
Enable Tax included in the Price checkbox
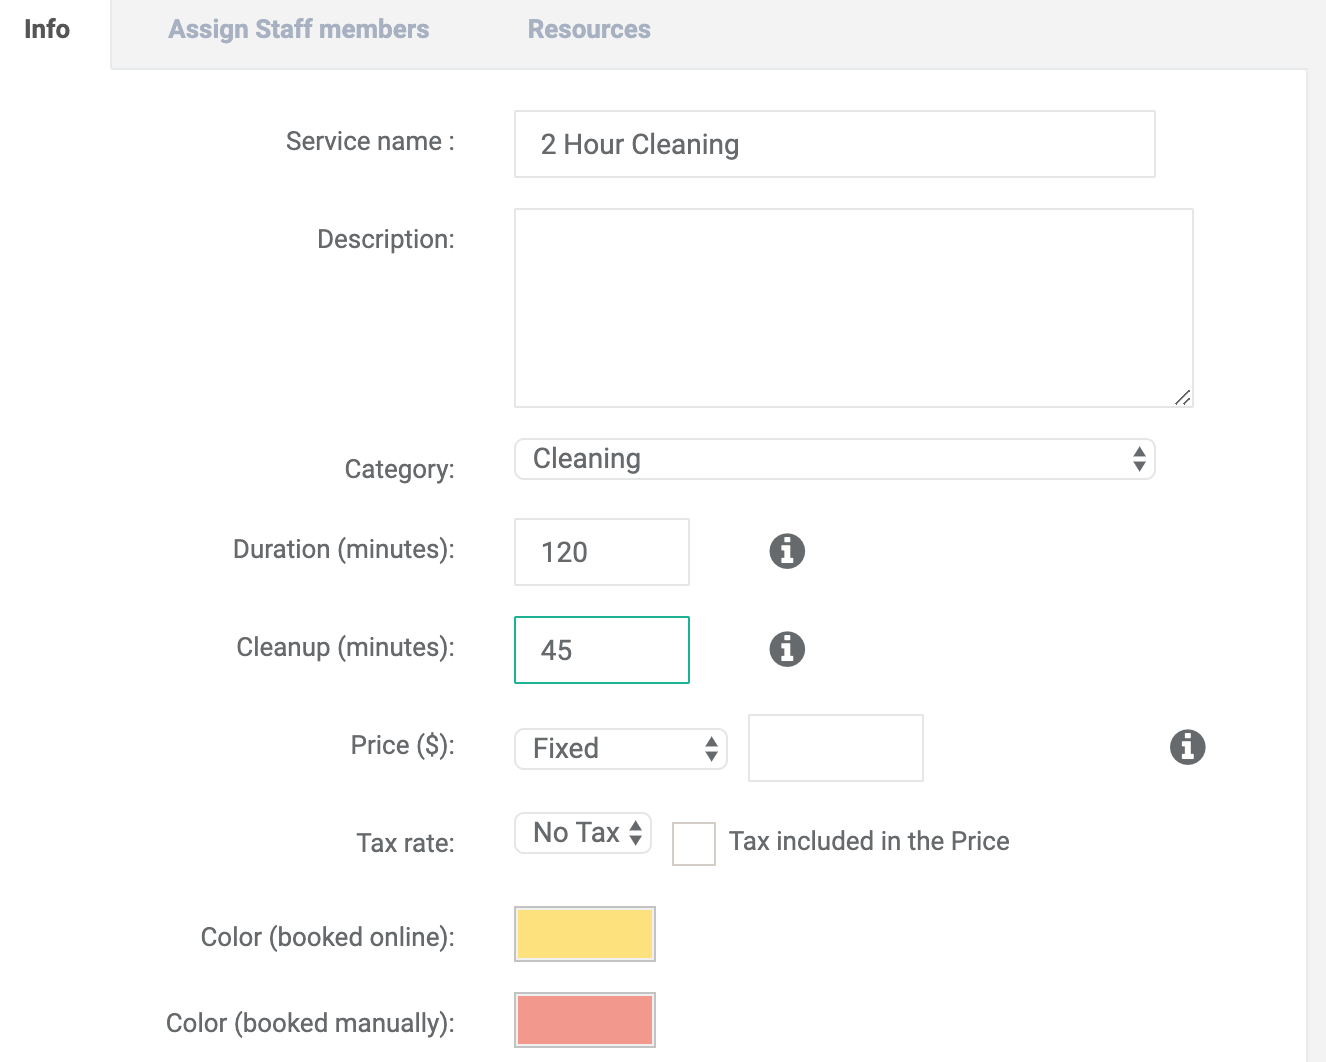694,843
